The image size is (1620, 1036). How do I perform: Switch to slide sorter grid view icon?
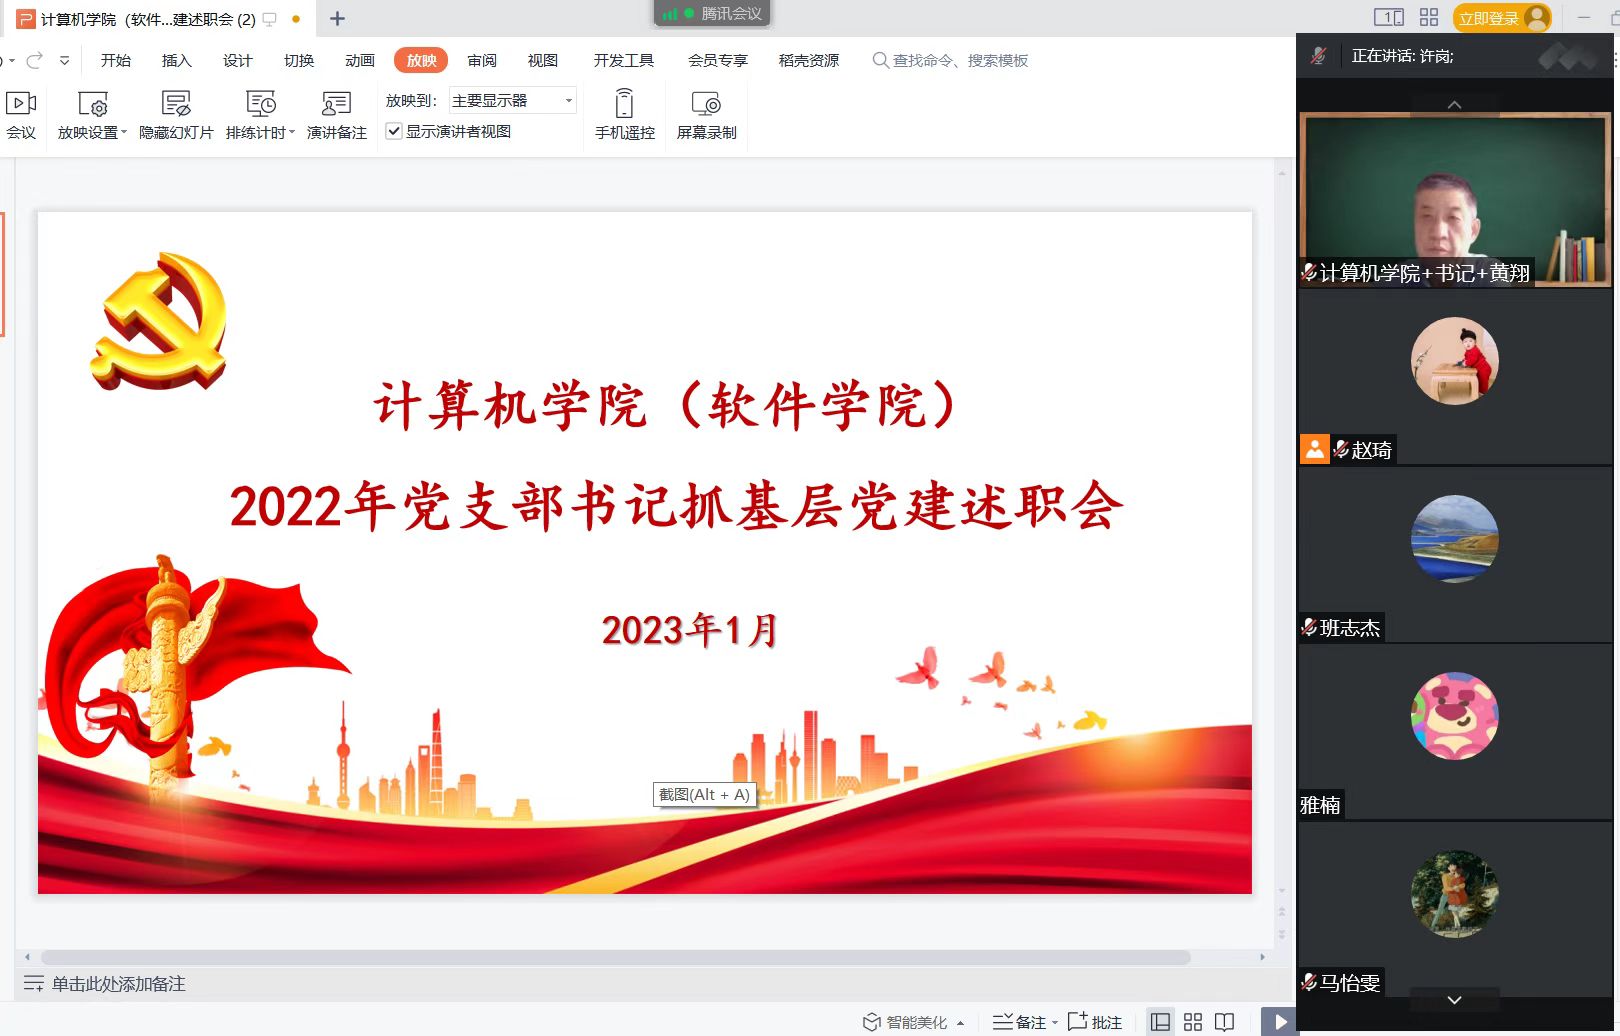pos(1192,1022)
